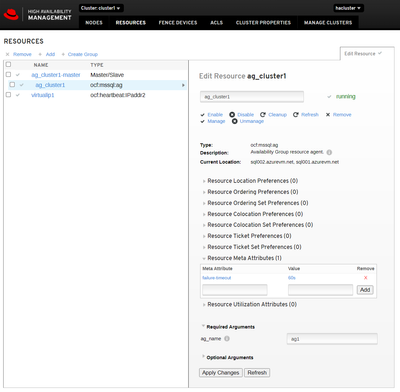Image resolution: width=400 pixels, height=392 pixels.
Task: Expand Resource Colocation Preferences
Action: point(253,214)
